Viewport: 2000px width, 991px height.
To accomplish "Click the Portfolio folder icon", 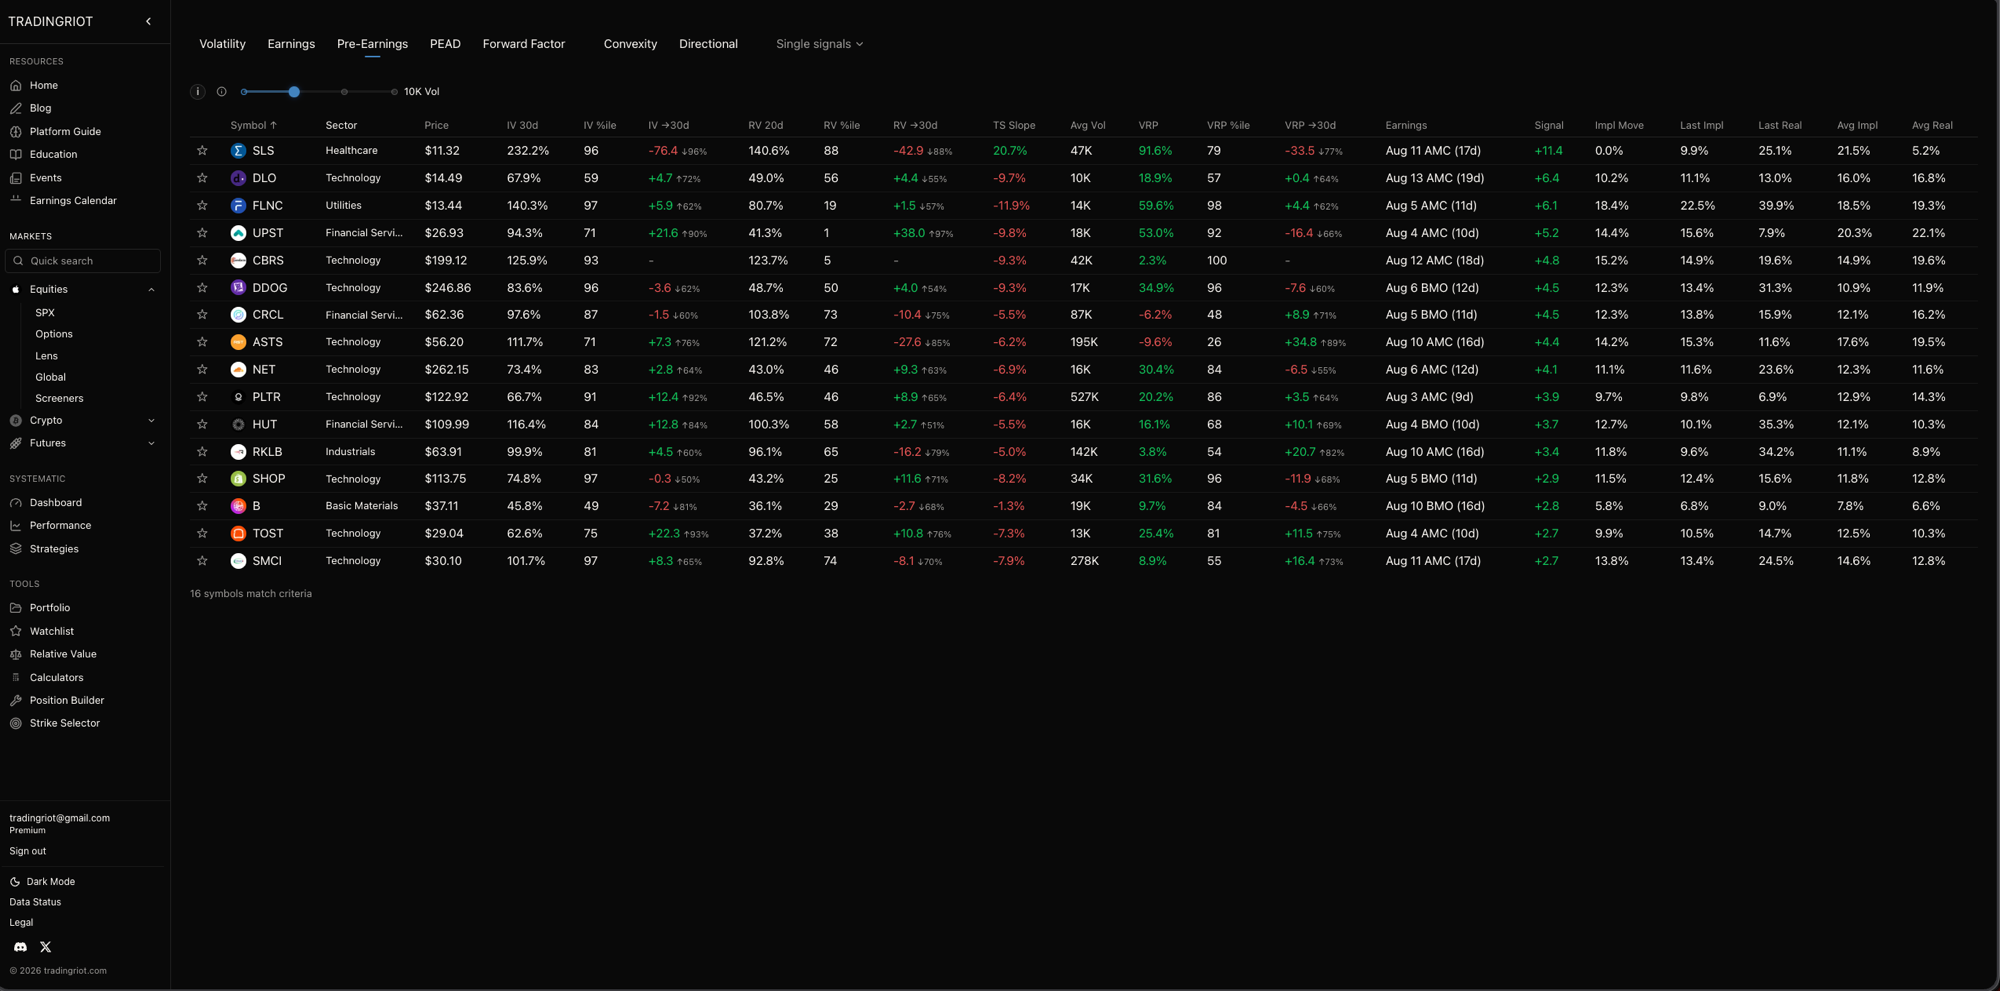I will [16, 608].
